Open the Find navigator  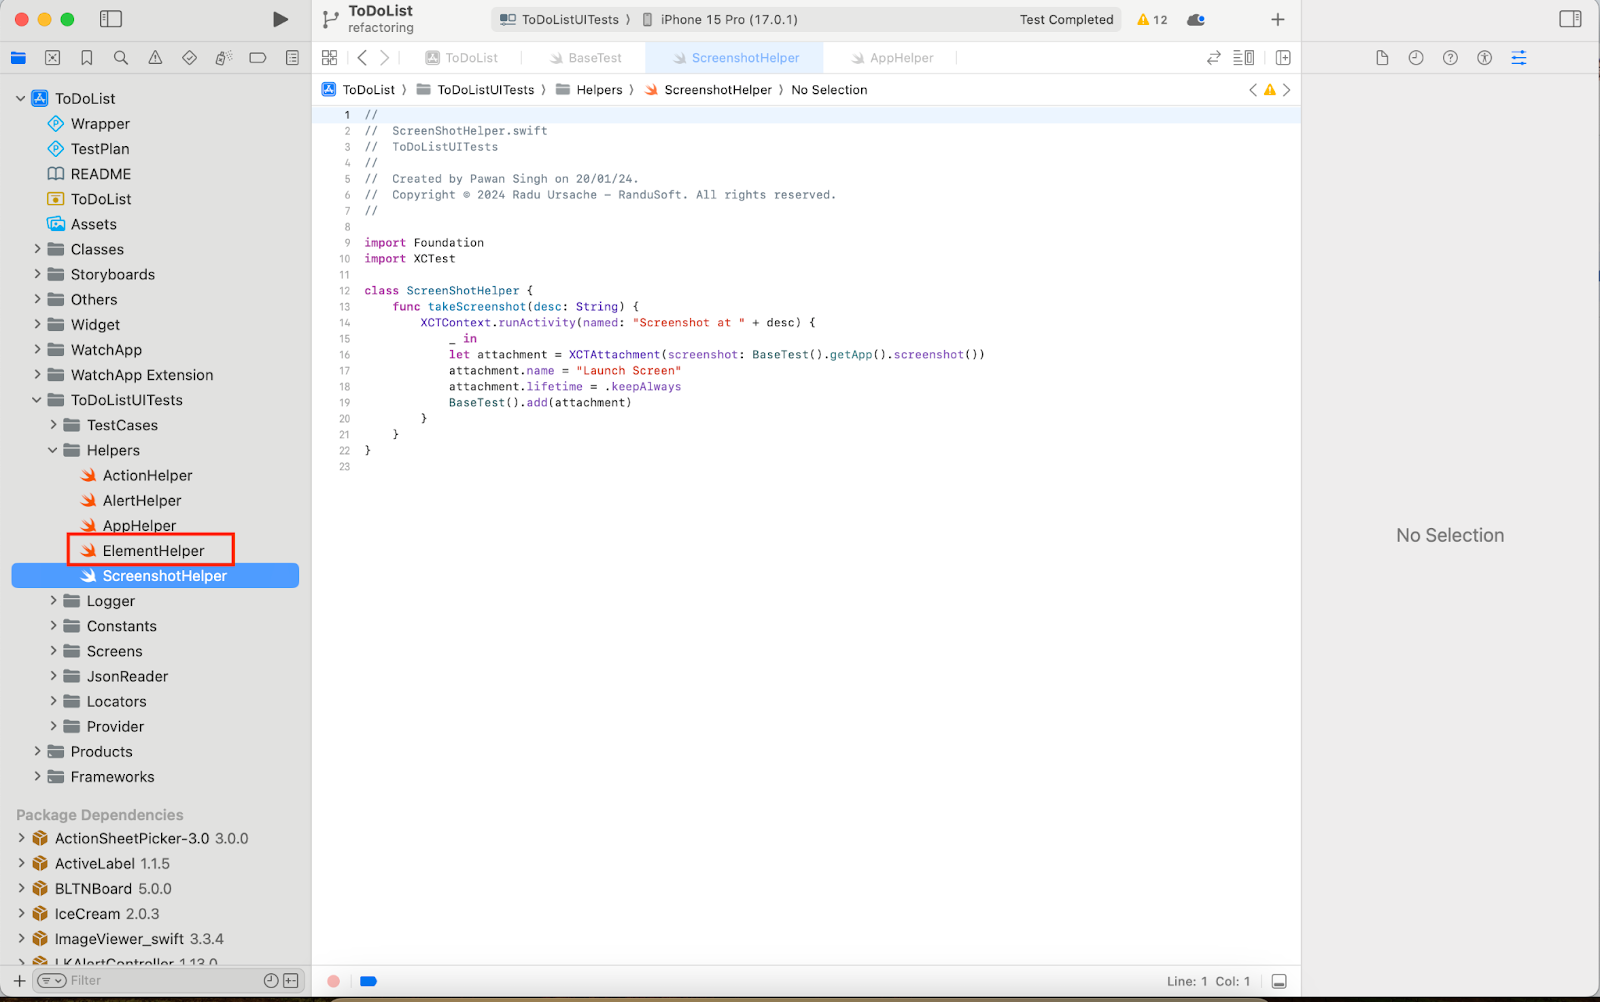point(121,58)
